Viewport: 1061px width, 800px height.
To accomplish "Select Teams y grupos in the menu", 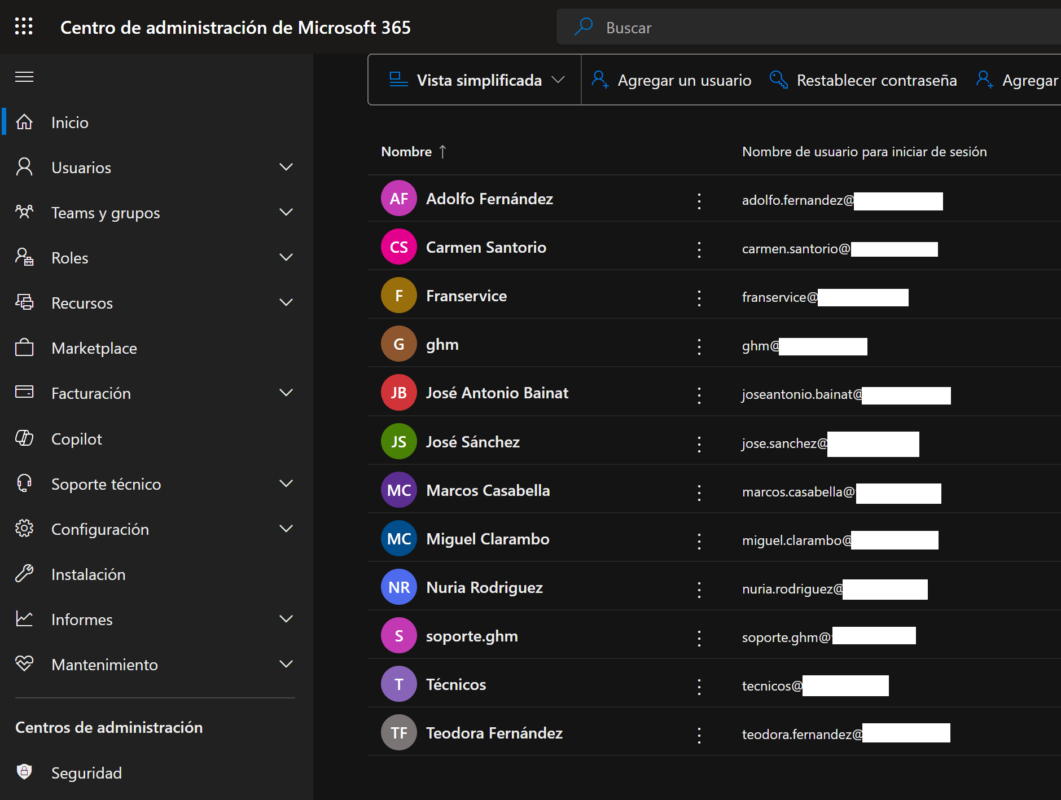I will point(105,212).
